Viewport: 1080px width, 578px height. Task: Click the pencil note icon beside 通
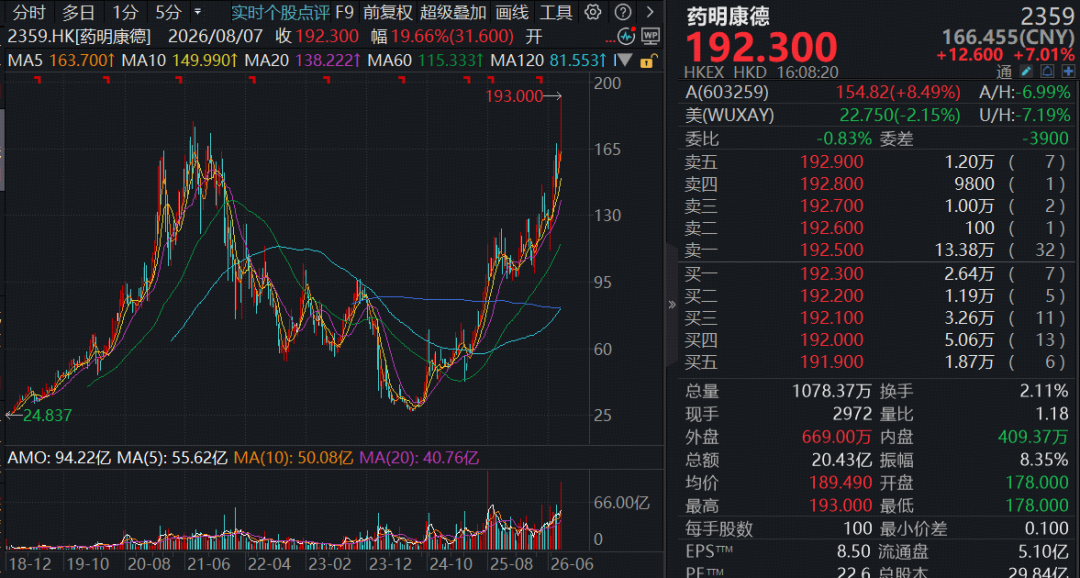[1026, 71]
